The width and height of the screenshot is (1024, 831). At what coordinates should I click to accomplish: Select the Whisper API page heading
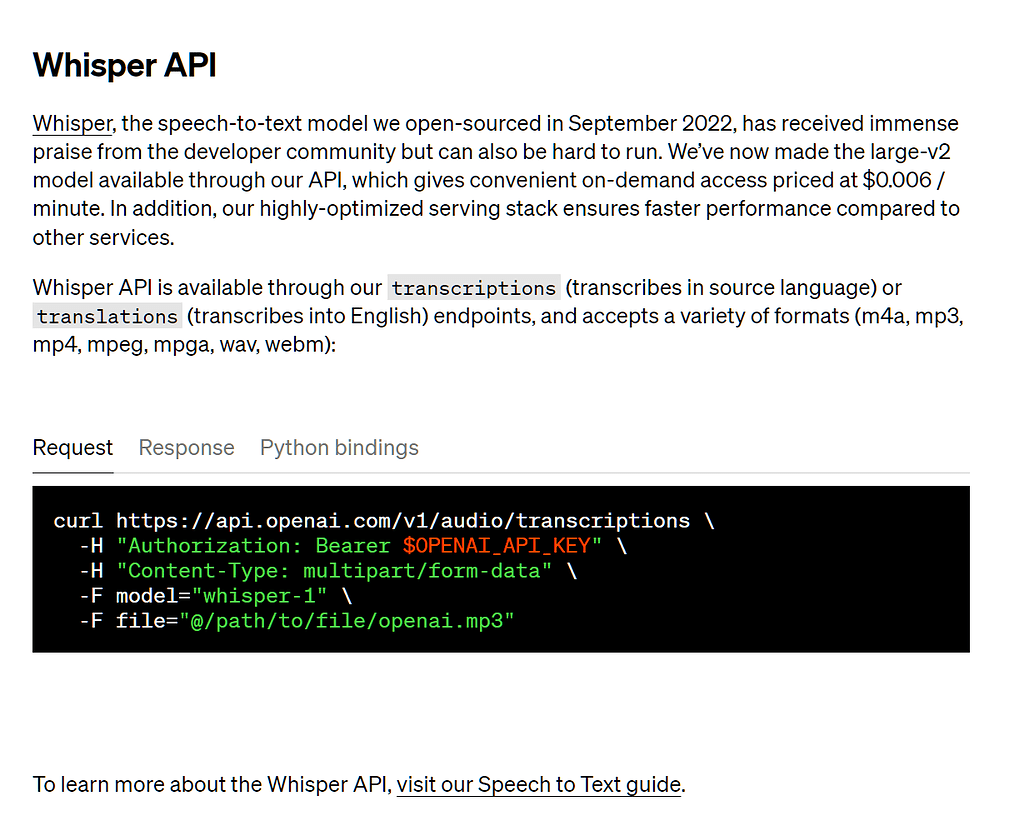[123, 65]
